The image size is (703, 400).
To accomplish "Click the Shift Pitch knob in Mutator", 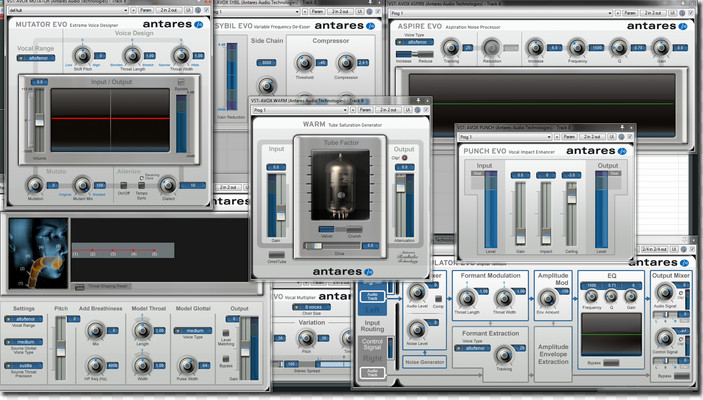I will pyautogui.click(x=82, y=56).
